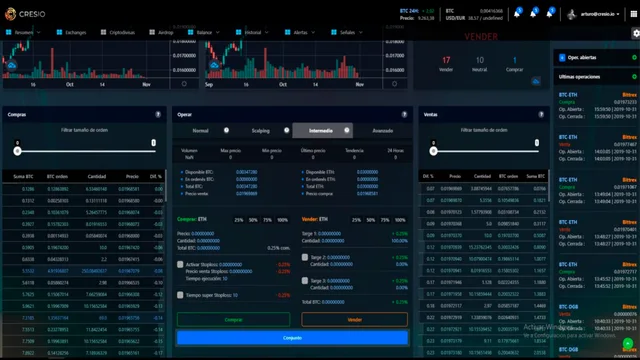Click the Tiempo ejecución value field
640x360 pixels.
tap(225, 278)
